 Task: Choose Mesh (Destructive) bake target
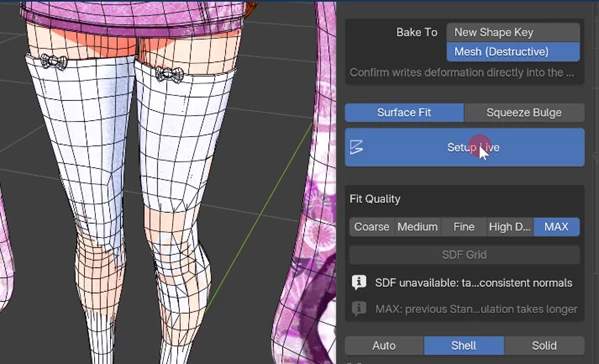(x=513, y=52)
